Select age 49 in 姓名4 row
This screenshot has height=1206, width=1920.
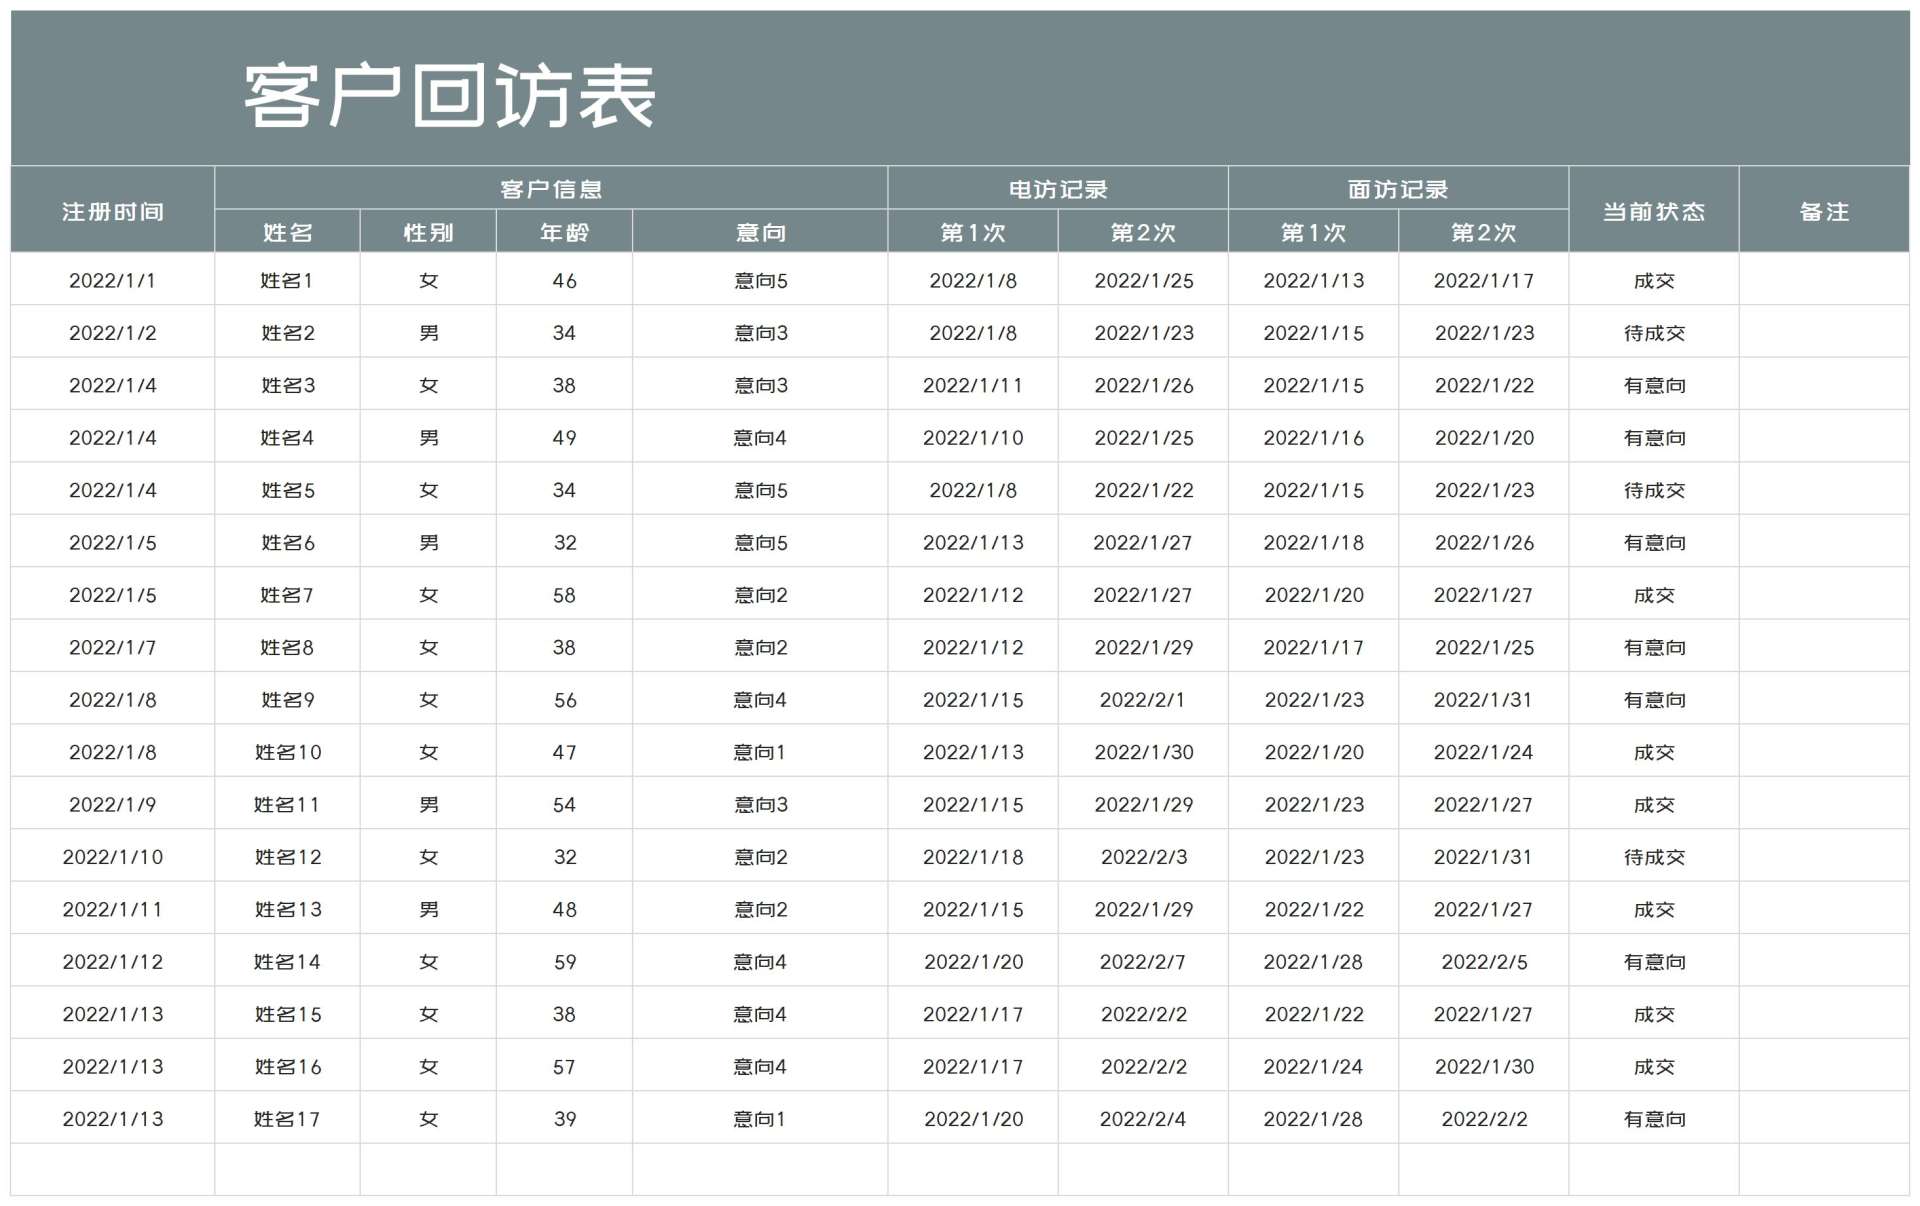point(565,438)
